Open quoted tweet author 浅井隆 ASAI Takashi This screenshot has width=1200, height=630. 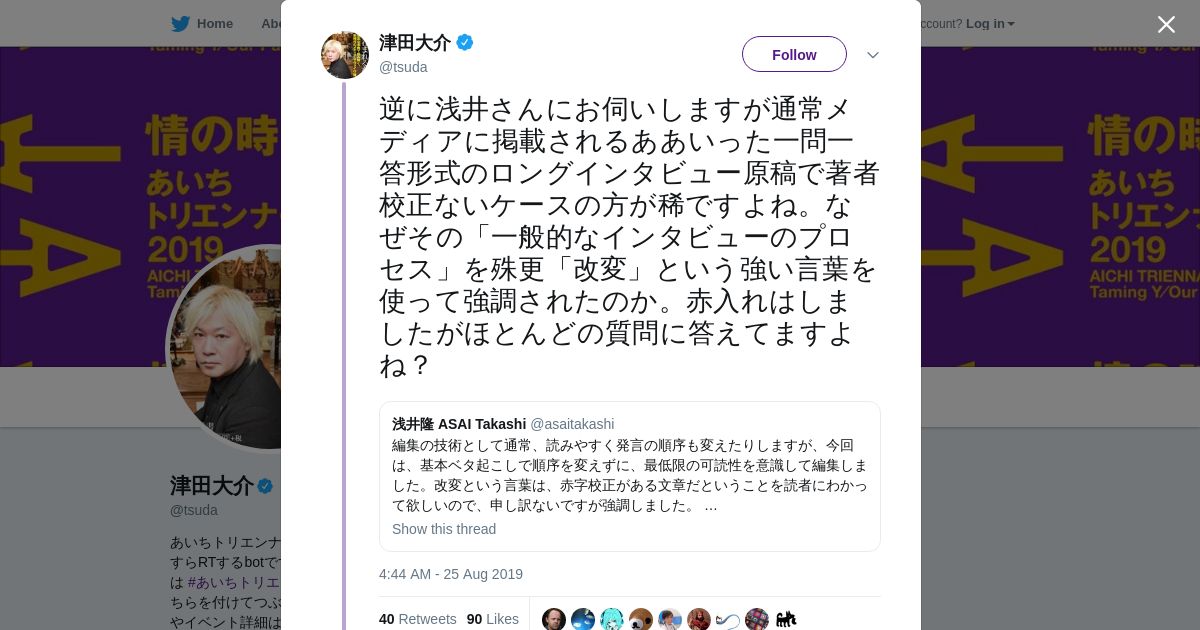[x=459, y=424]
